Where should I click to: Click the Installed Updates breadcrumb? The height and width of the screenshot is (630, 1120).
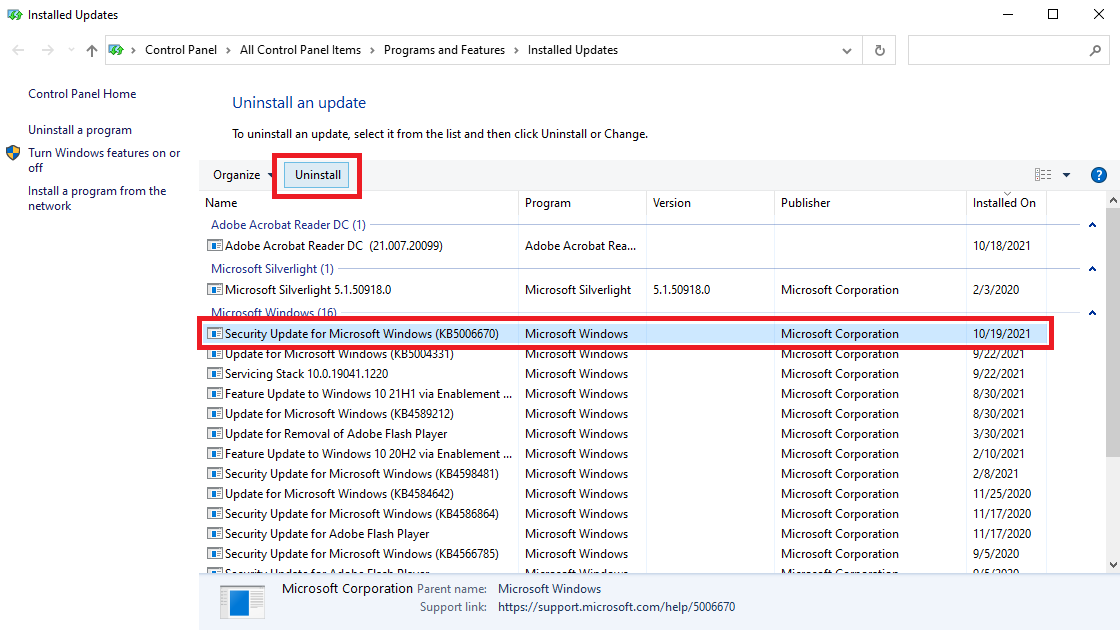pyautogui.click(x=573, y=50)
